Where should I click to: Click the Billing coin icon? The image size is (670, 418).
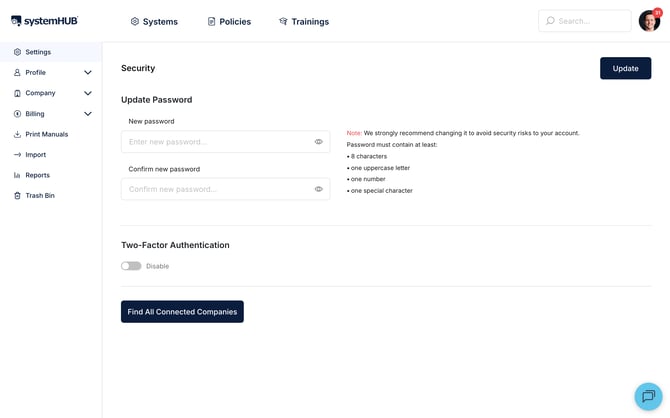pyautogui.click(x=17, y=114)
